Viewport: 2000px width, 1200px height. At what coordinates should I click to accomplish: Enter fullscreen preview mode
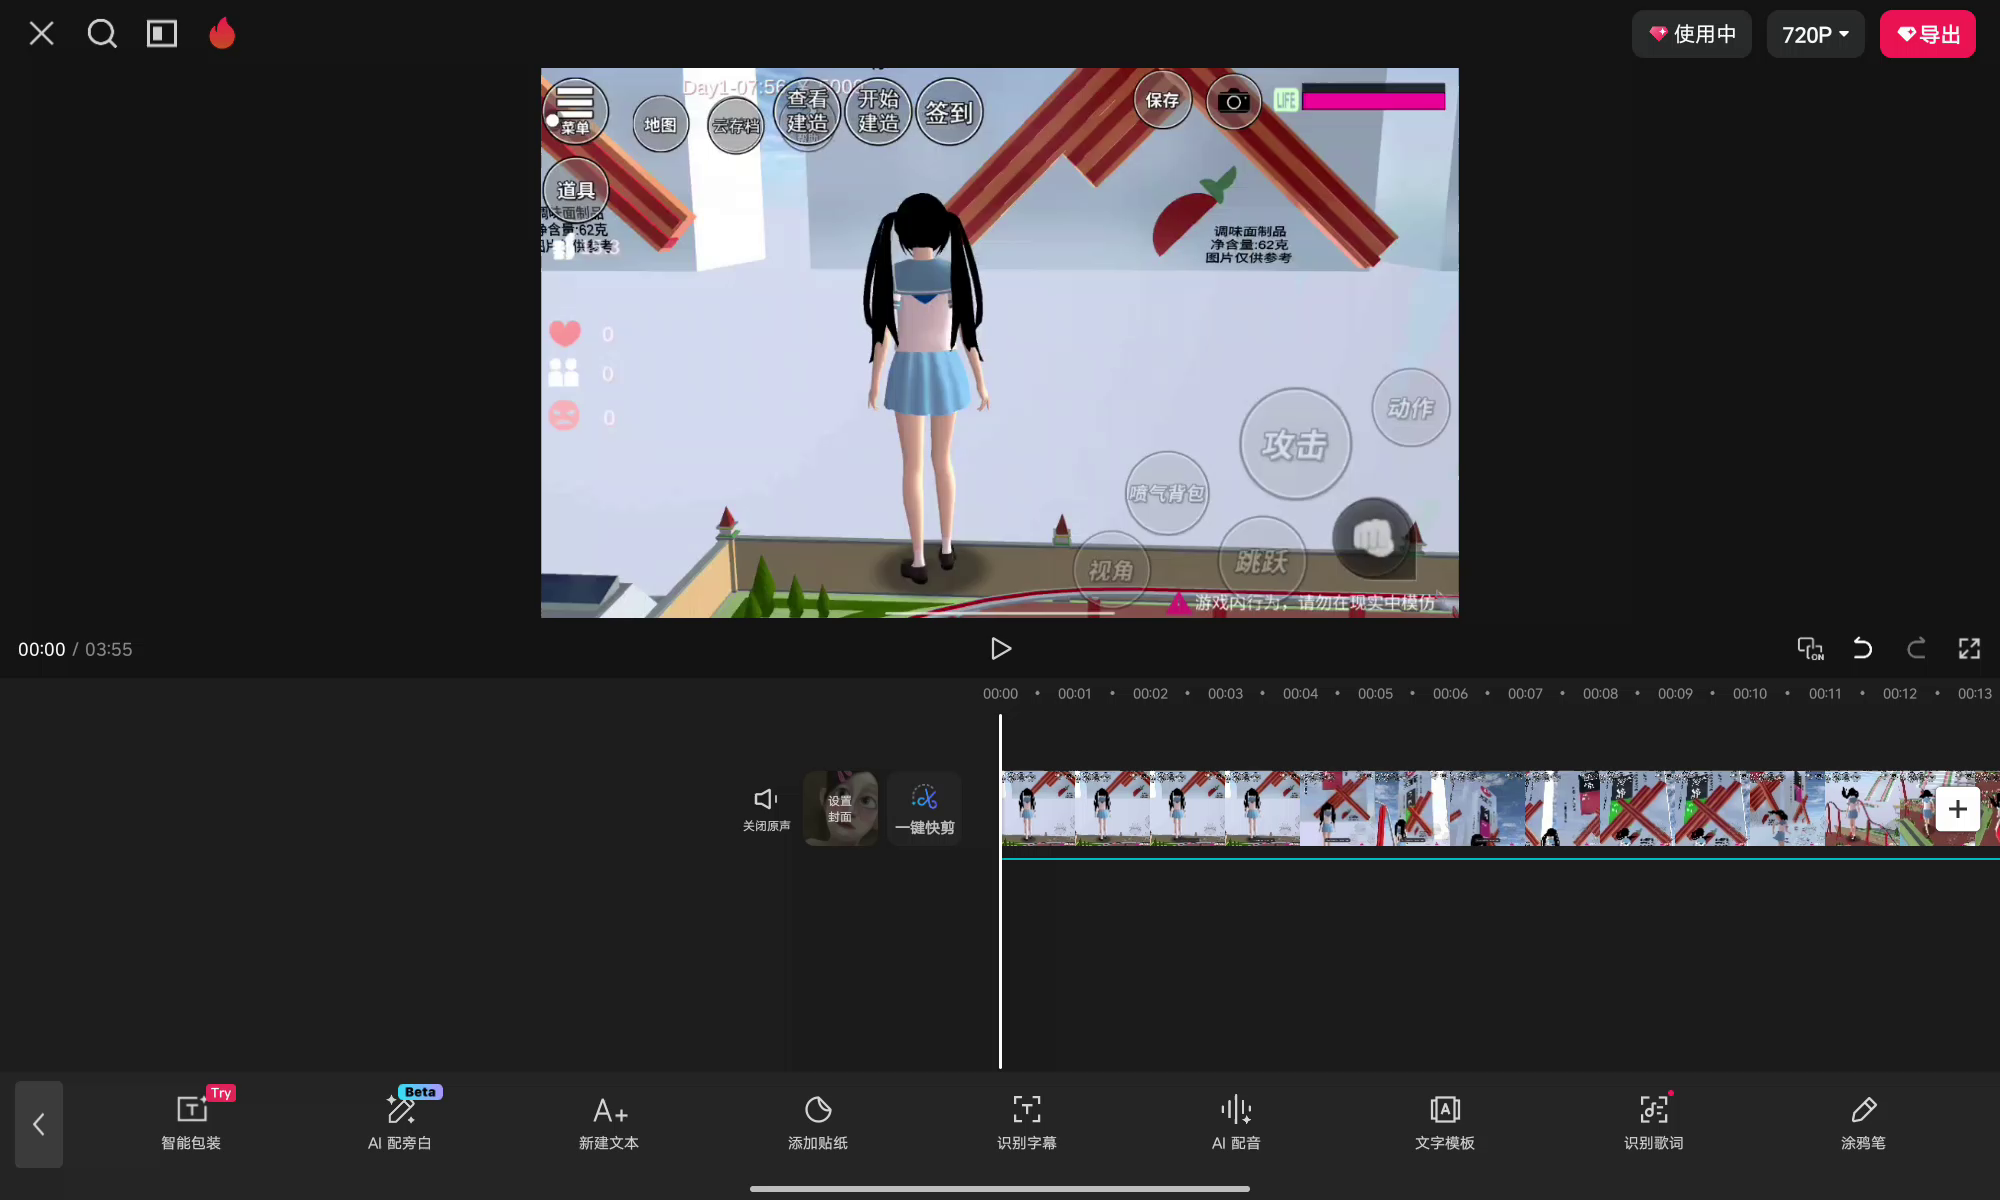[1969, 648]
